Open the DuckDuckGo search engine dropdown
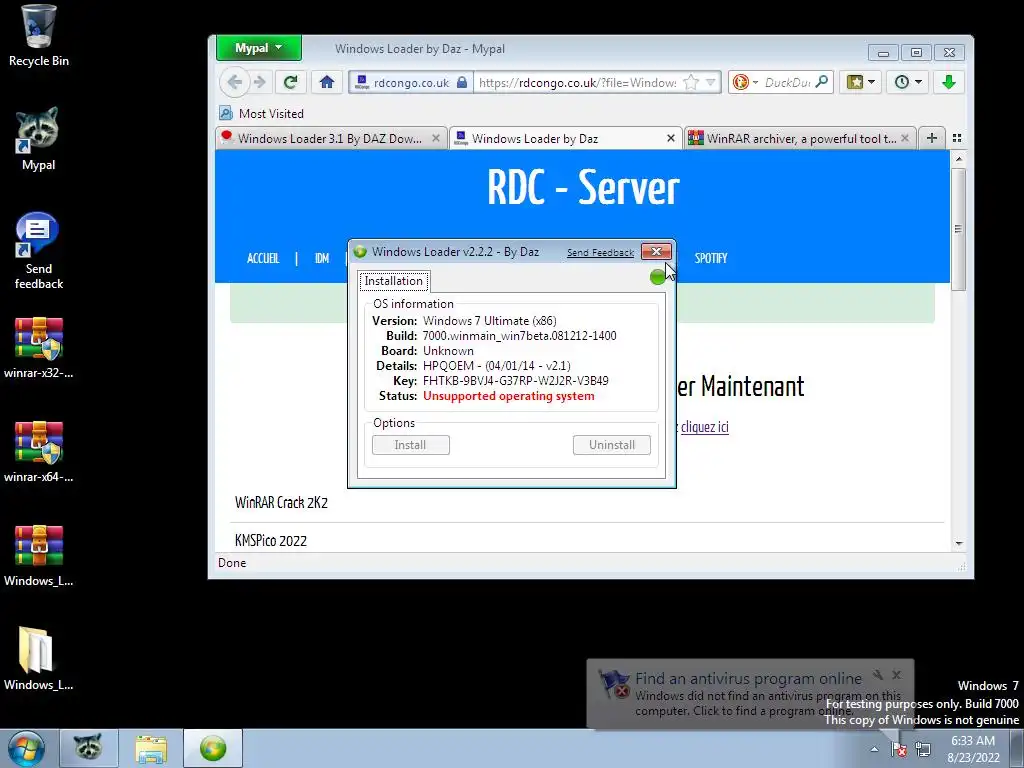Screen dimensions: 1024x768 click(745, 82)
